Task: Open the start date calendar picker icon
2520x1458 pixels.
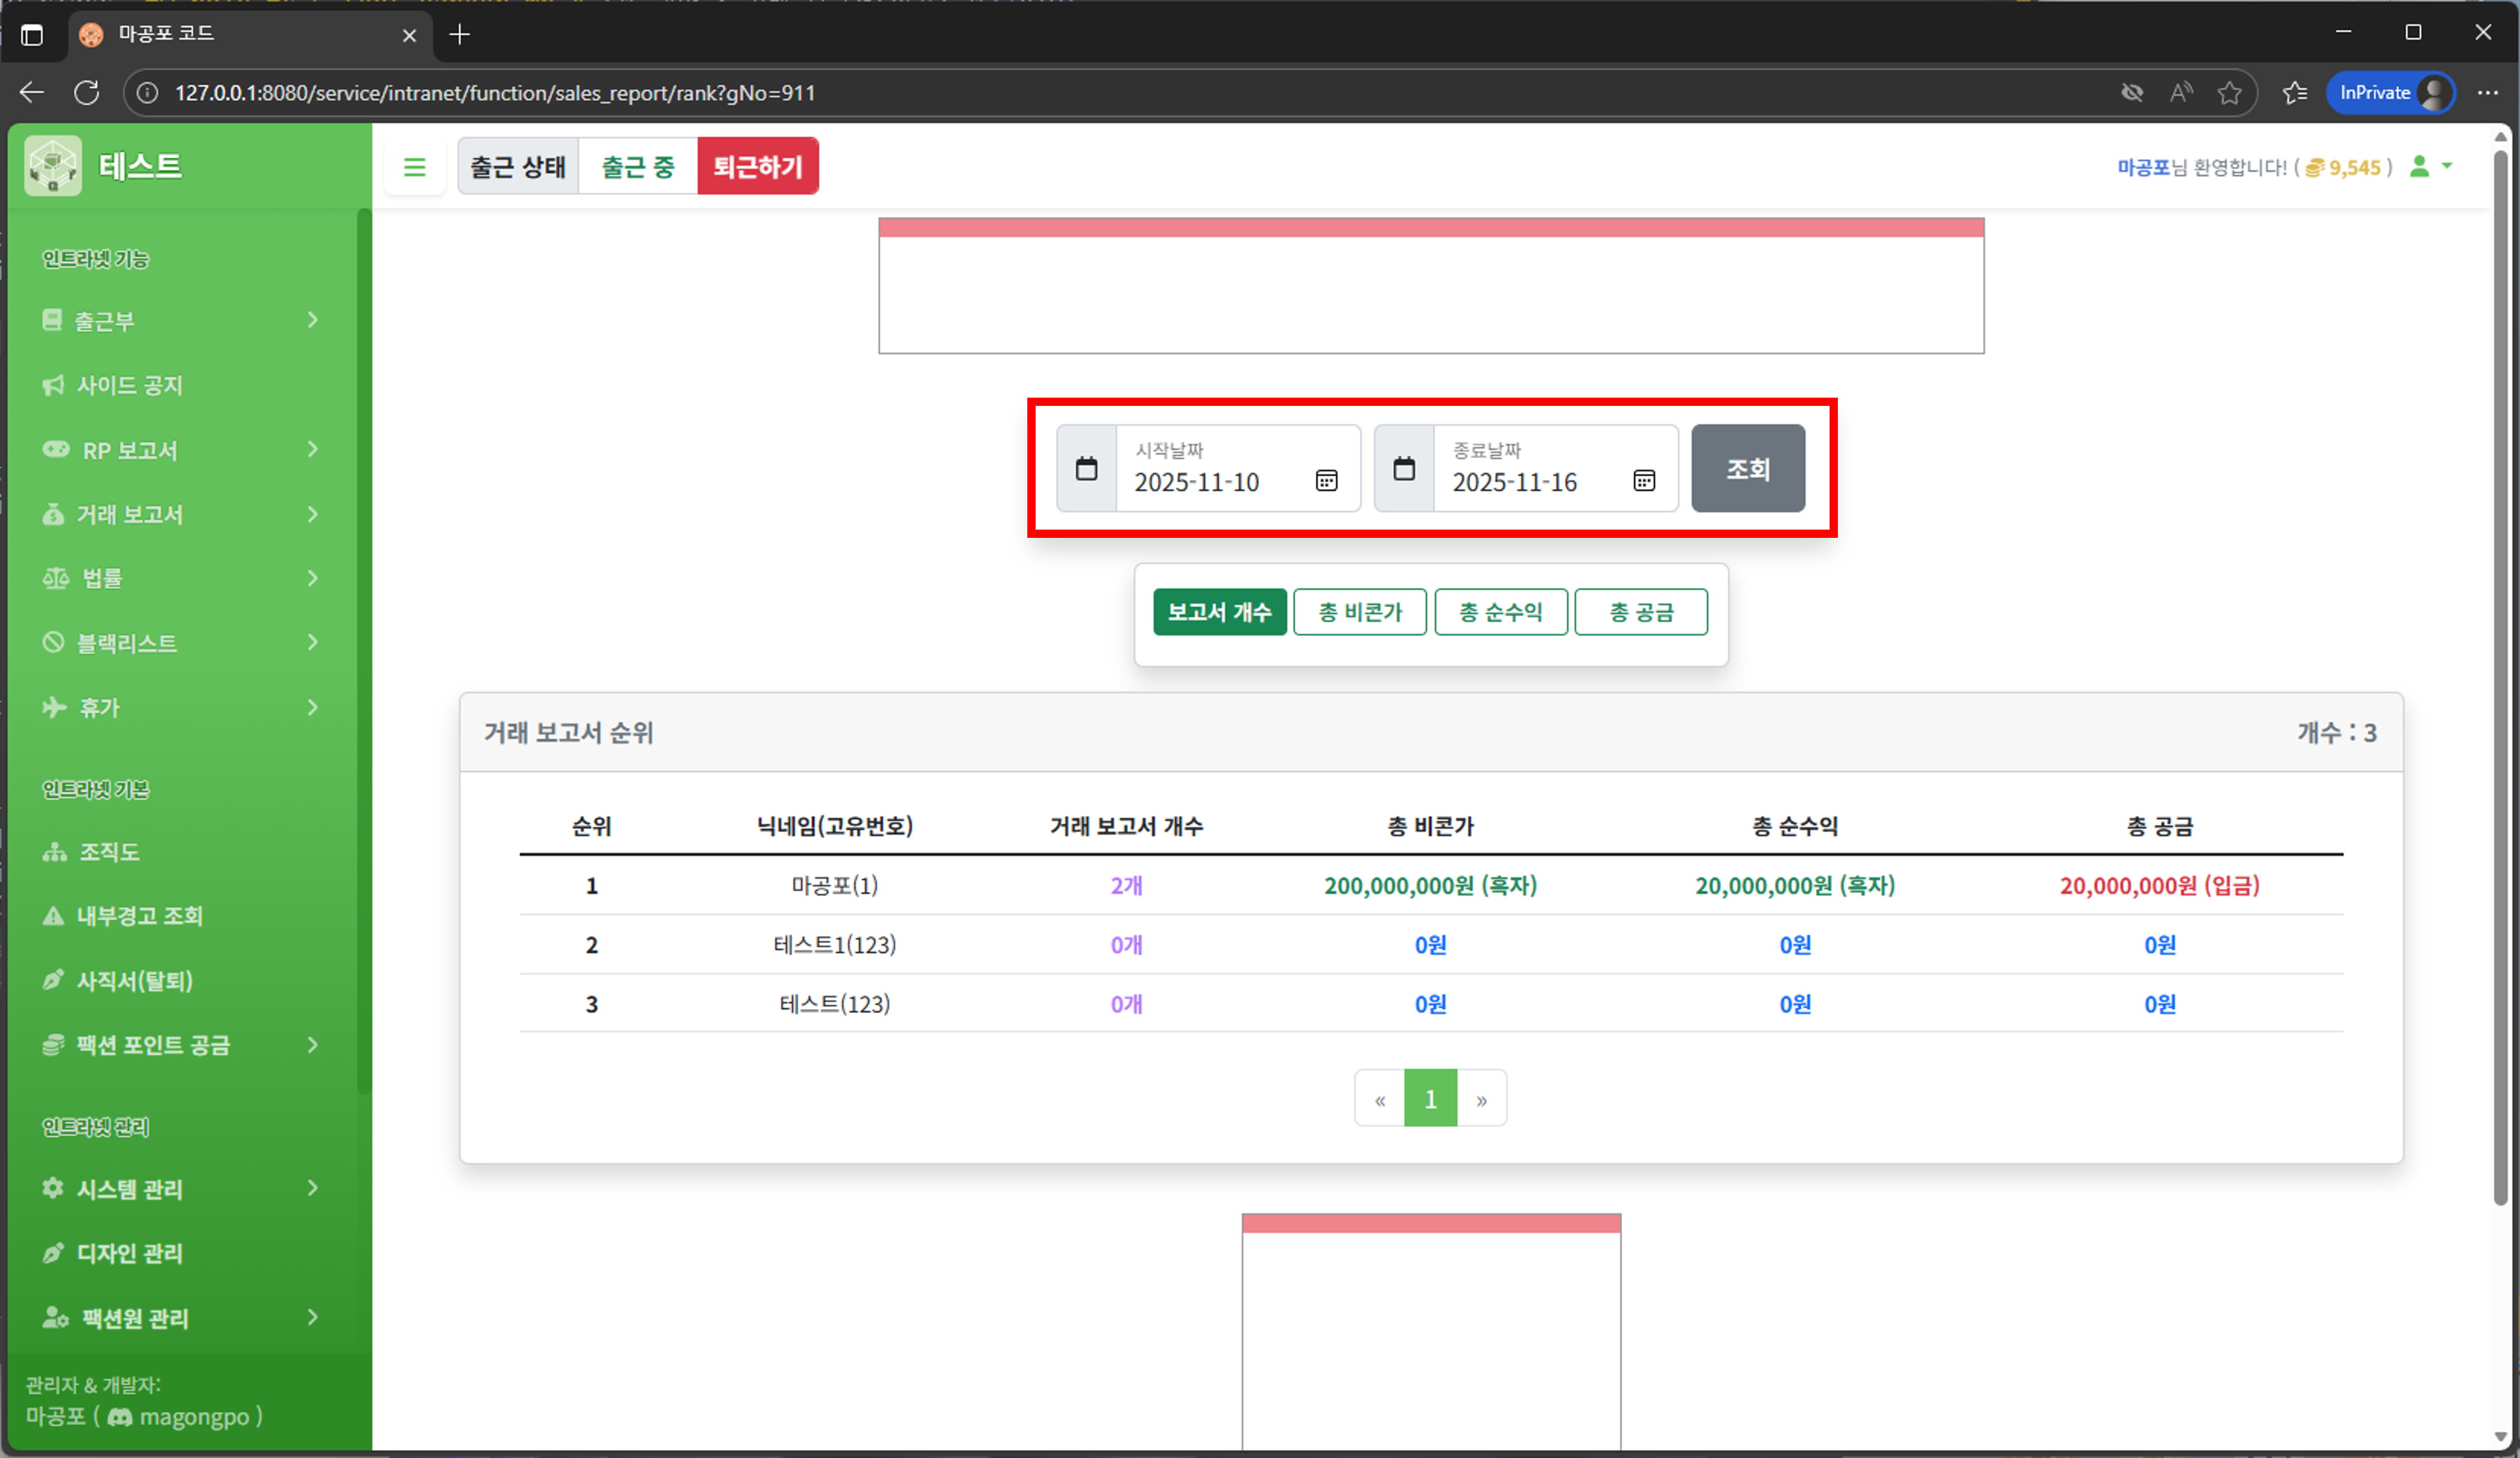Action: 1326,481
